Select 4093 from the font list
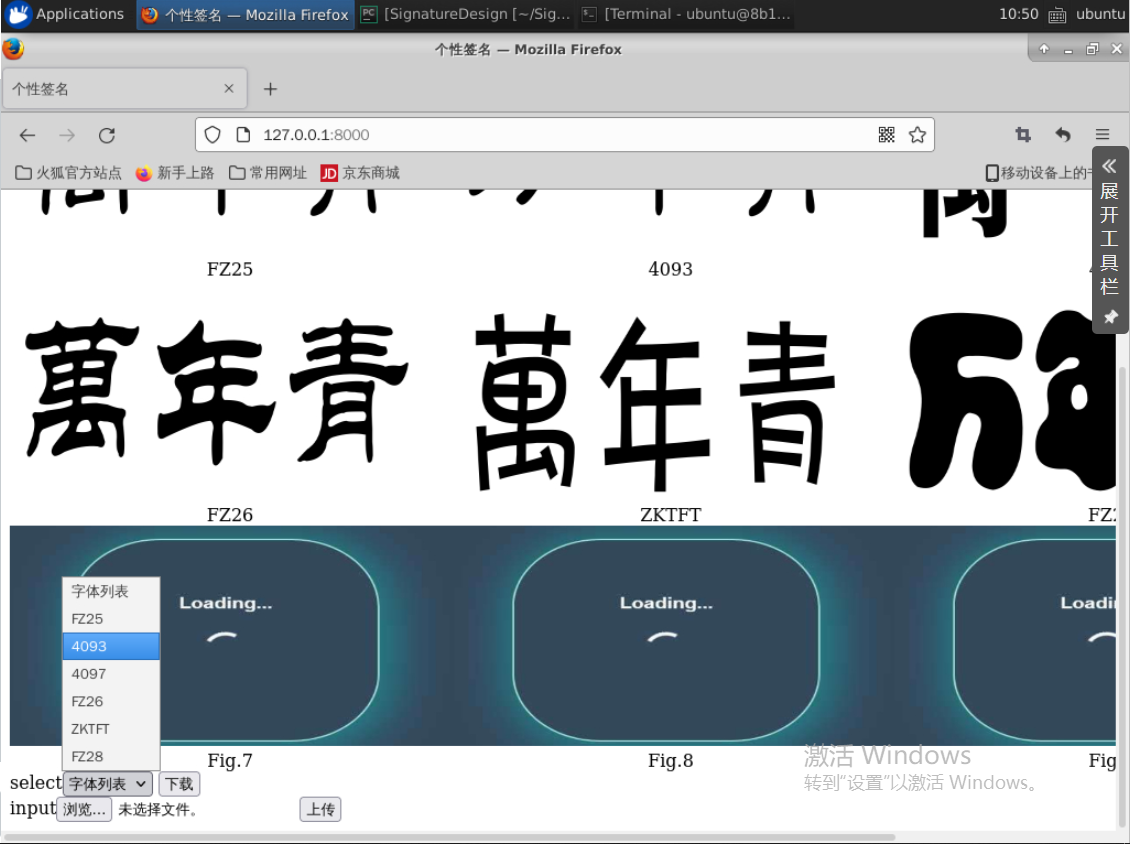Image resolution: width=1130 pixels, height=844 pixels. [110, 646]
